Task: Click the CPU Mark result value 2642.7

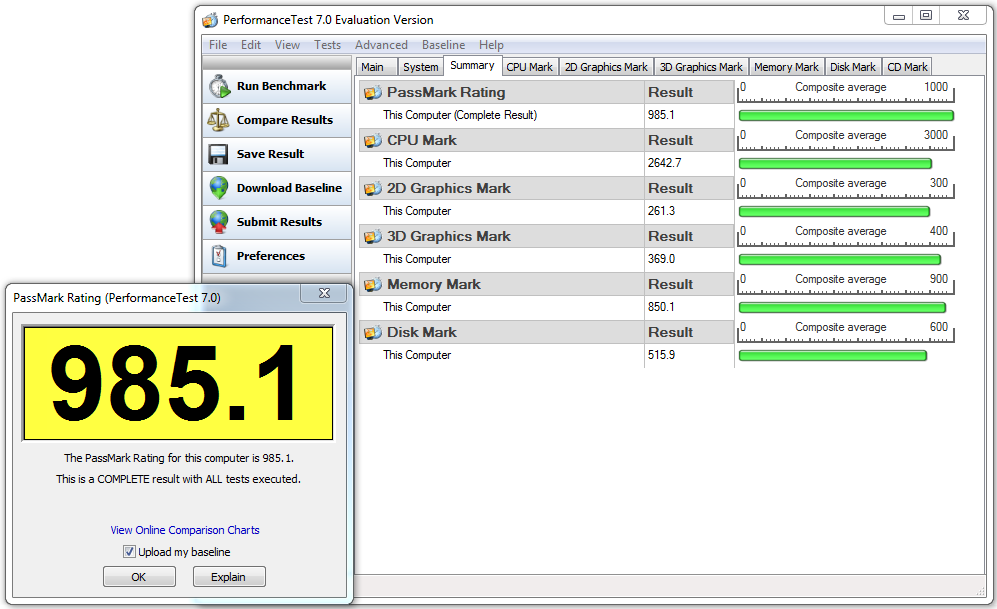Action: click(664, 163)
